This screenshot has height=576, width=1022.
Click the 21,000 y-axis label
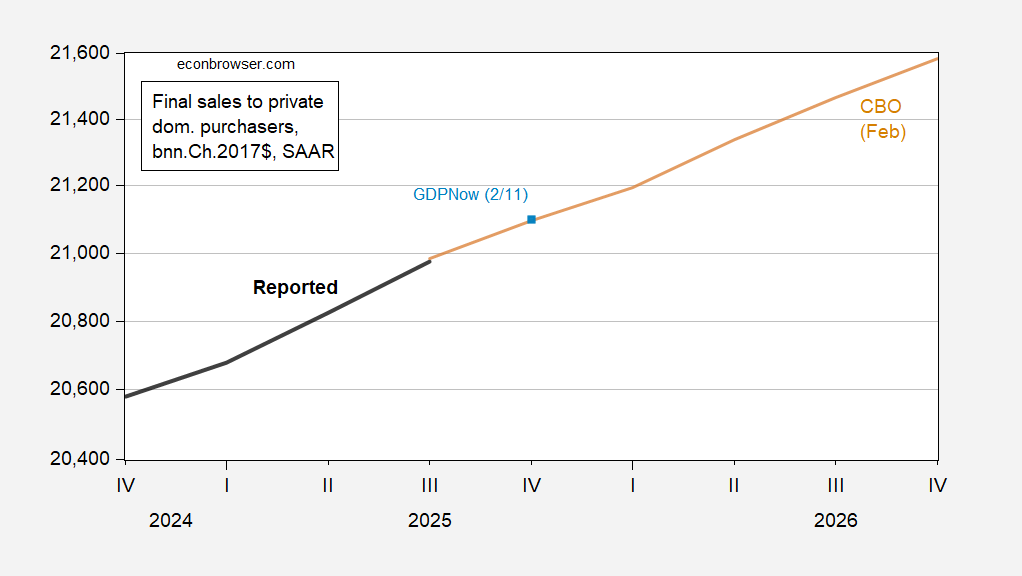80,253
